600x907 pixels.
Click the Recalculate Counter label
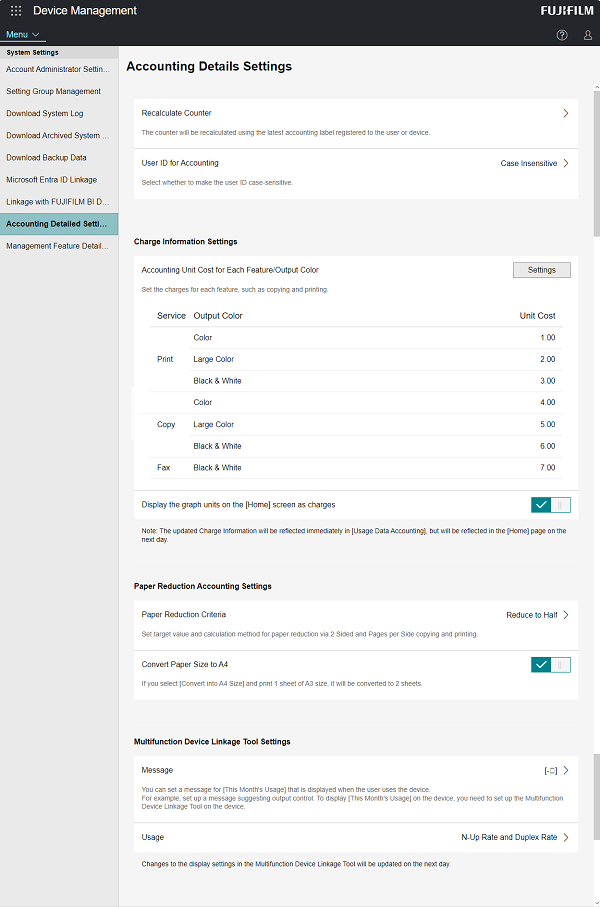176,113
